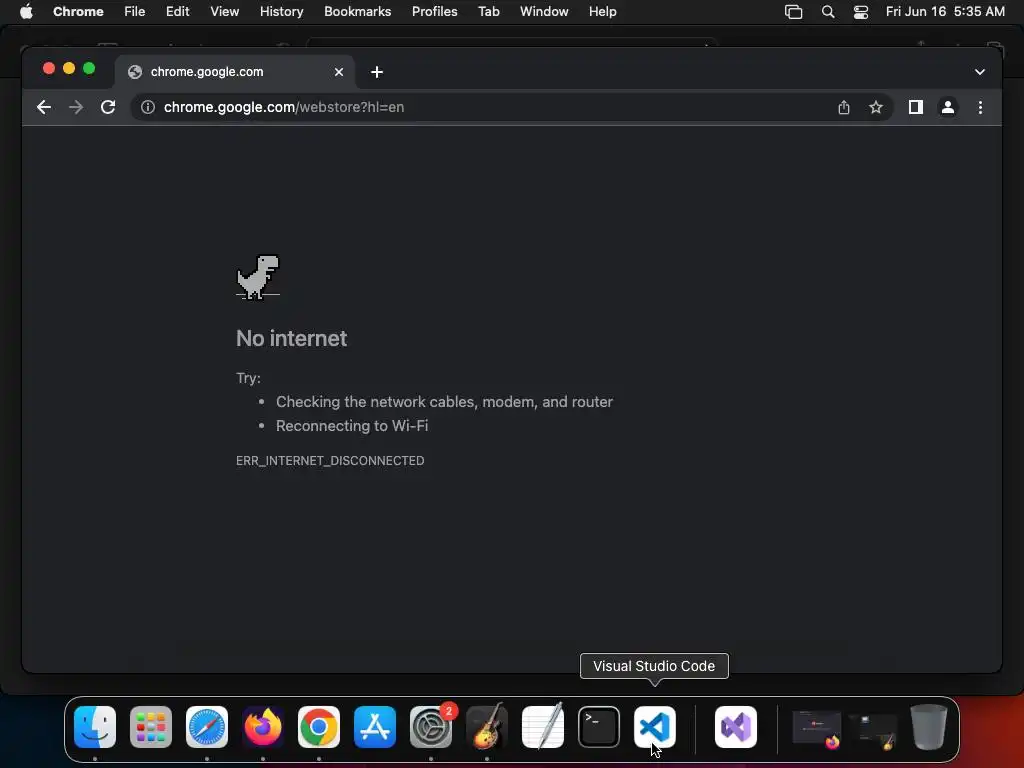This screenshot has width=1024, height=768.
Task: Open Launchpad from the Dock
Action: (151, 727)
